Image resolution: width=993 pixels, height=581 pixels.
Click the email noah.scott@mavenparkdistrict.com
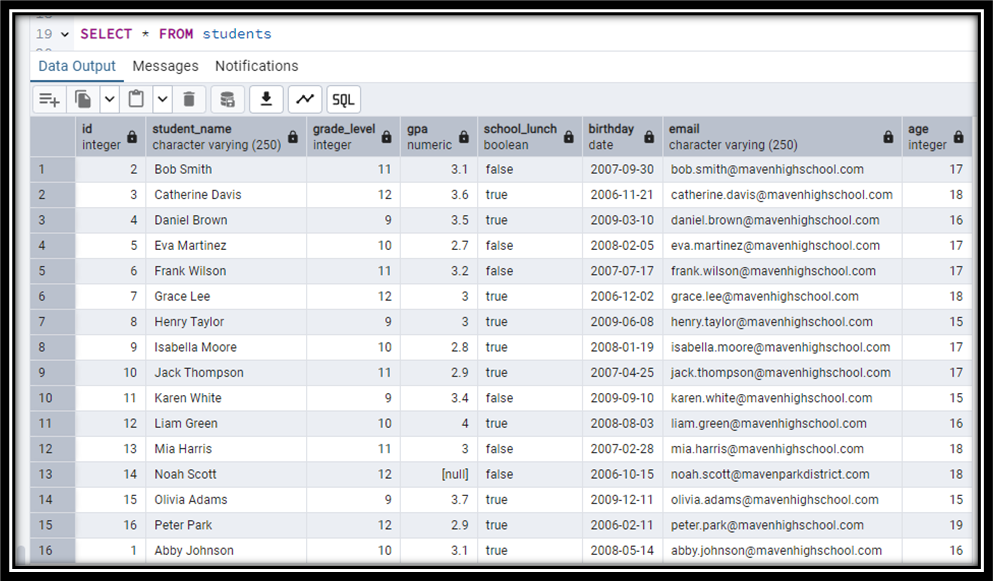[x=783, y=474]
